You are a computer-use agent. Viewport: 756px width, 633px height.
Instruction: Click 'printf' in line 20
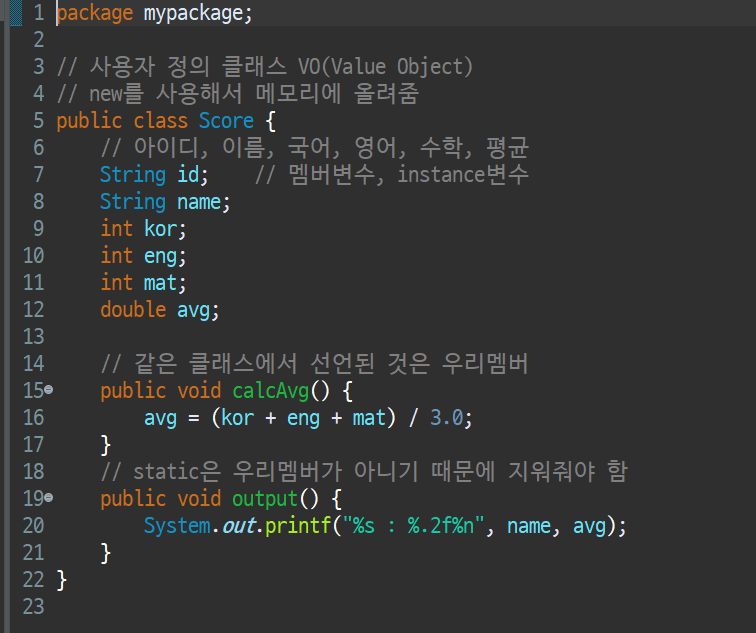(298, 525)
